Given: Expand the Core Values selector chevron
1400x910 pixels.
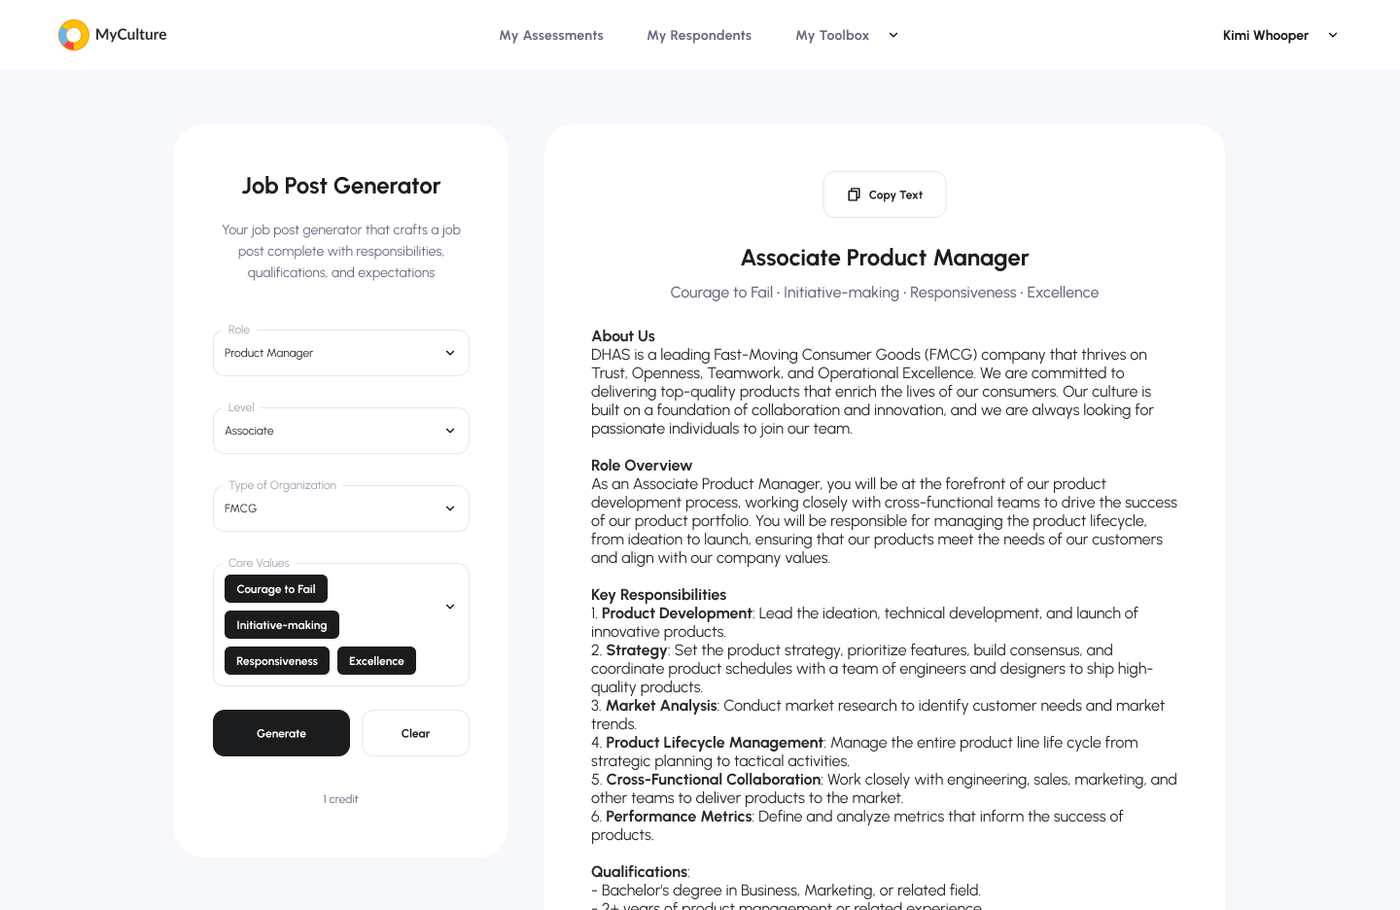Looking at the screenshot, I should pos(450,606).
